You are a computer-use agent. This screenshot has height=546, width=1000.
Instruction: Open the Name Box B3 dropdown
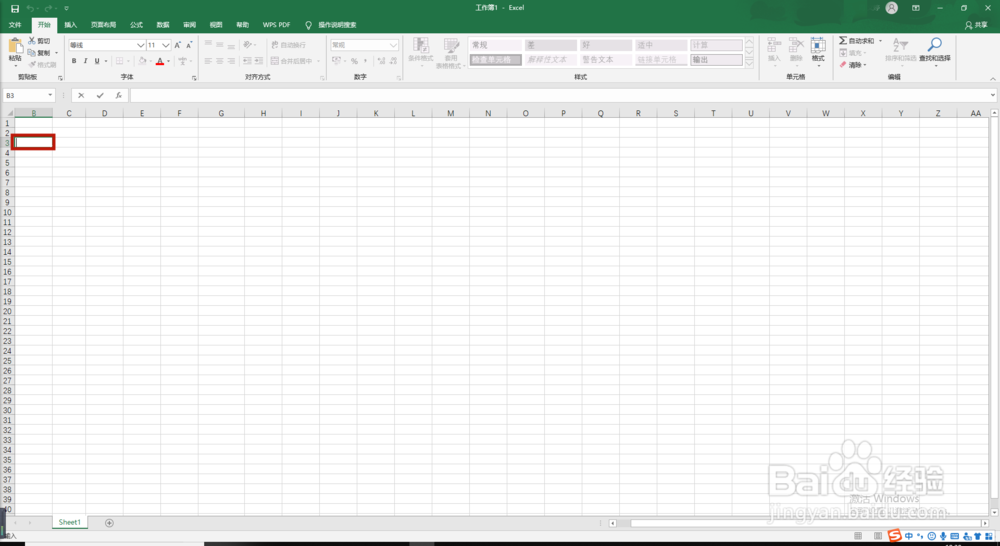[50, 96]
